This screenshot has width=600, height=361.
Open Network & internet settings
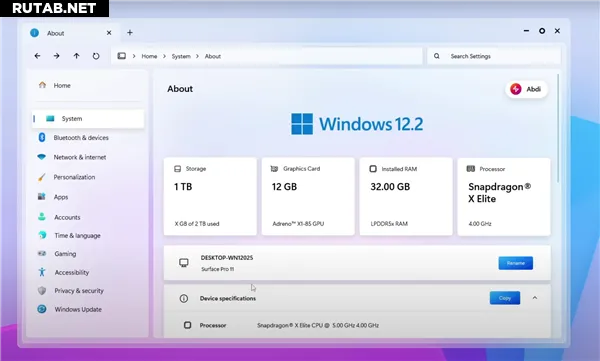(88, 157)
